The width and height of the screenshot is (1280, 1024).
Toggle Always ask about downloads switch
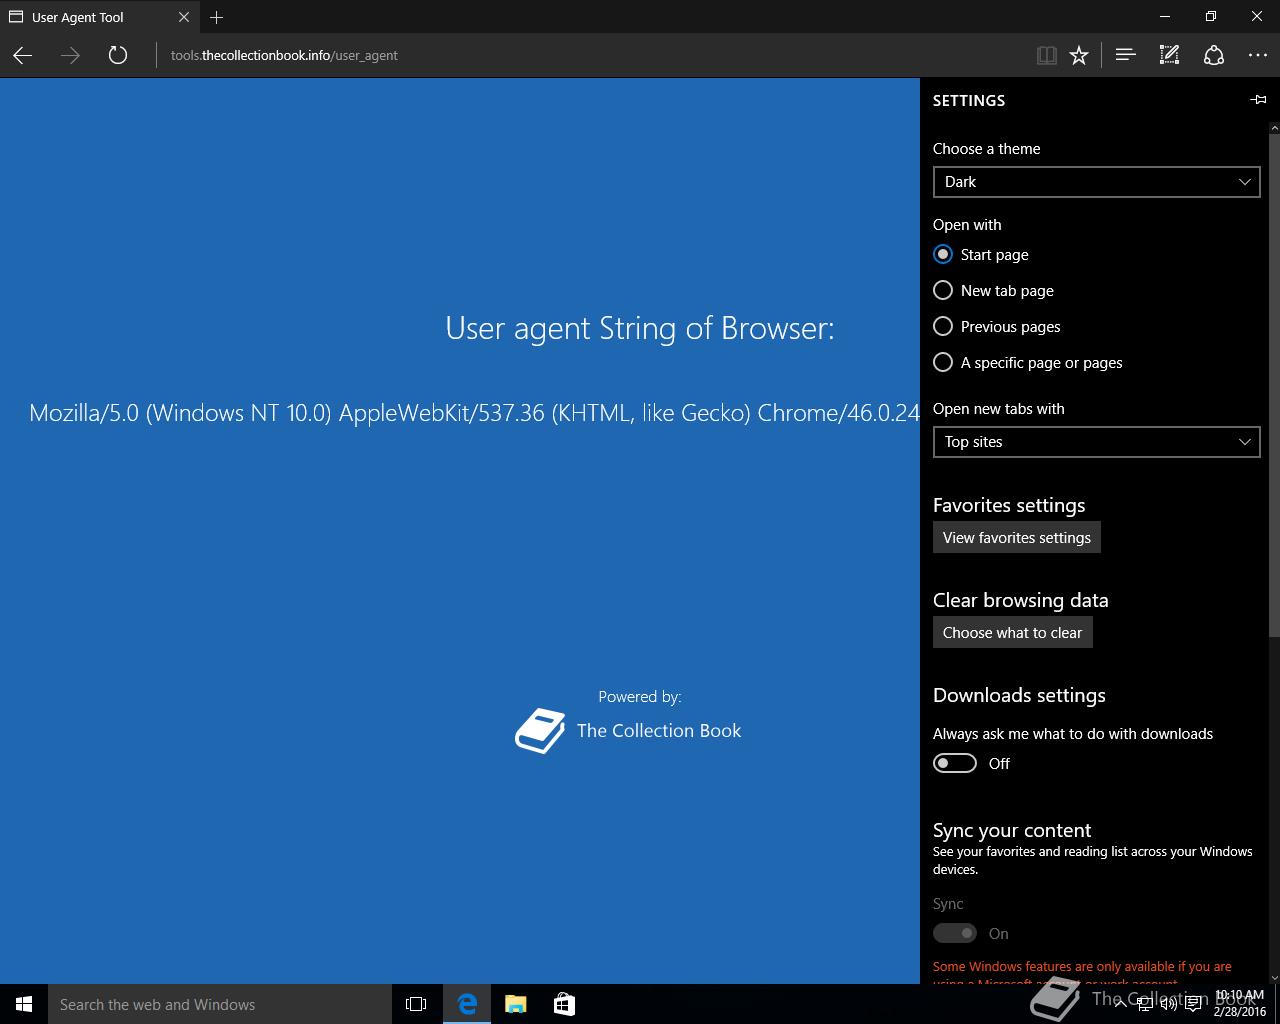click(x=954, y=763)
